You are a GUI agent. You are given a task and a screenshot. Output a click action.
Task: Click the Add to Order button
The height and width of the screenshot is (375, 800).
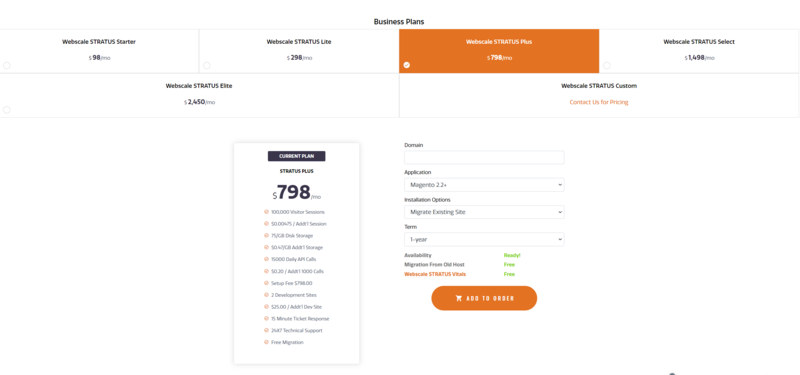[484, 298]
